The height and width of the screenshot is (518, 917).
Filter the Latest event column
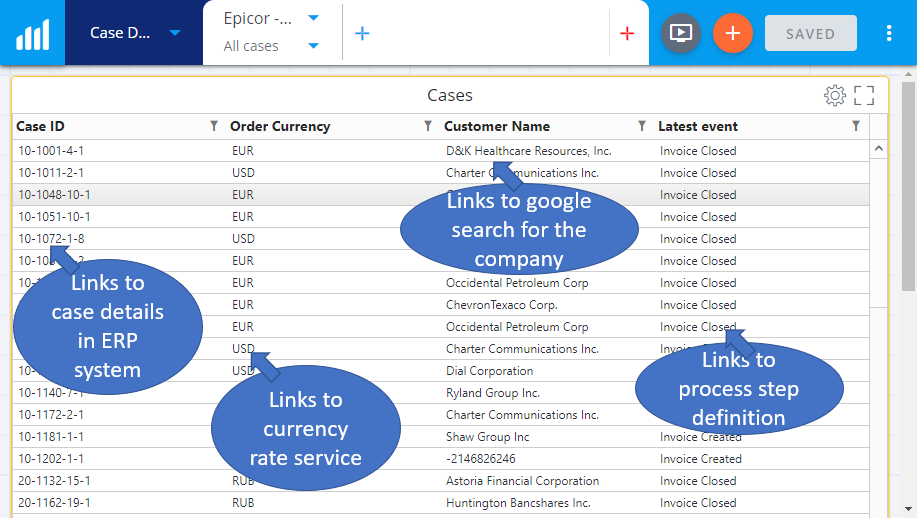(x=856, y=126)
